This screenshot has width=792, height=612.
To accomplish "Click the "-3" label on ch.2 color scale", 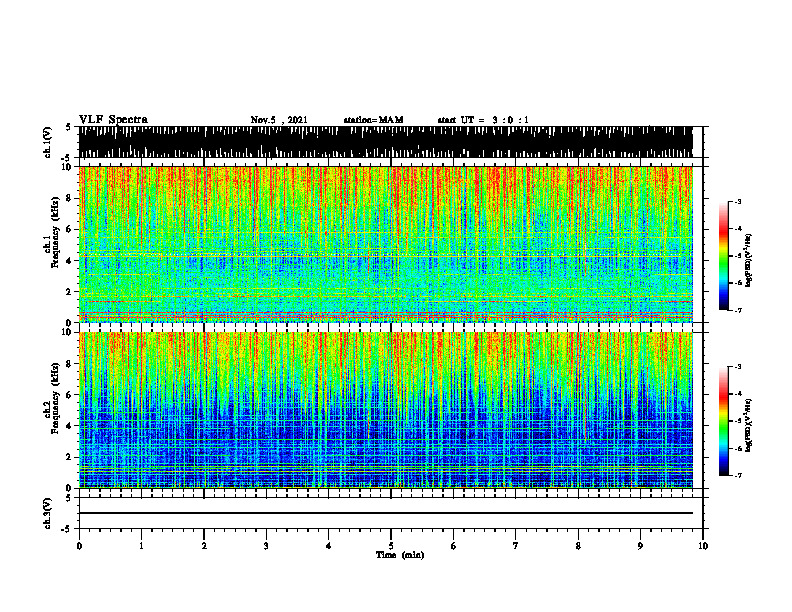I will pyautogui.click(x=737, y=367).
